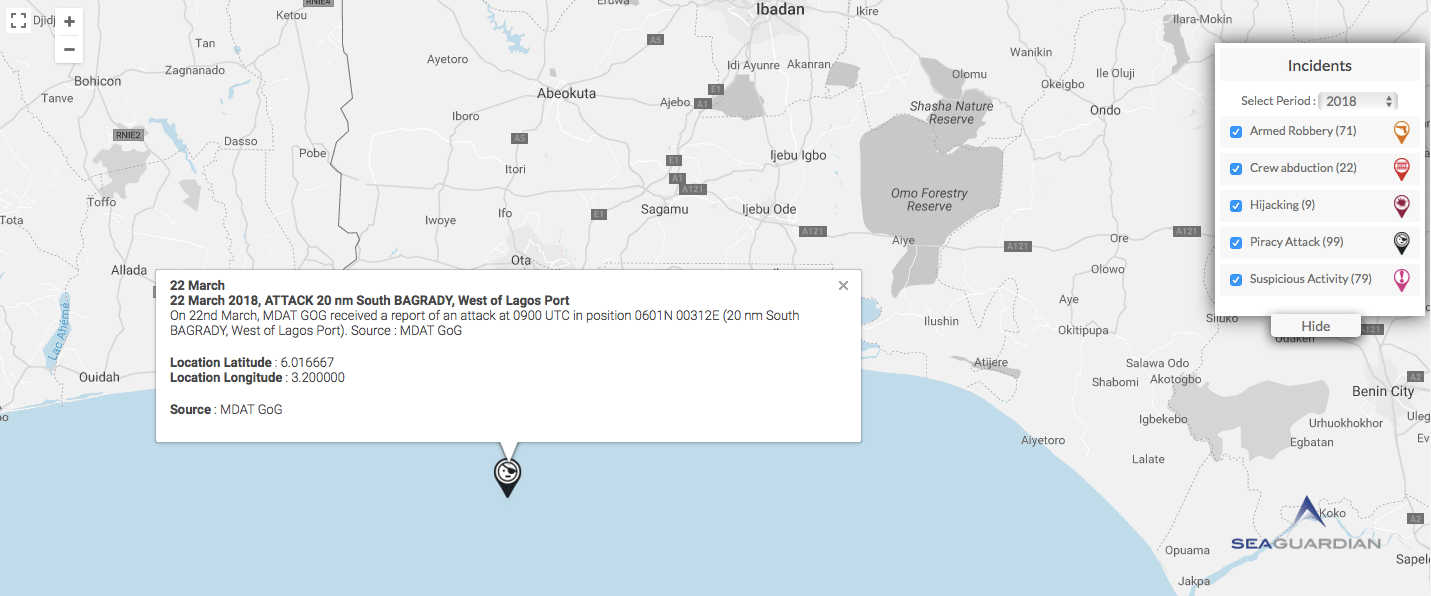The image size is (1431, 596).
Task: Click the Shasha Nature Reserve label
Action: (951, 113)
